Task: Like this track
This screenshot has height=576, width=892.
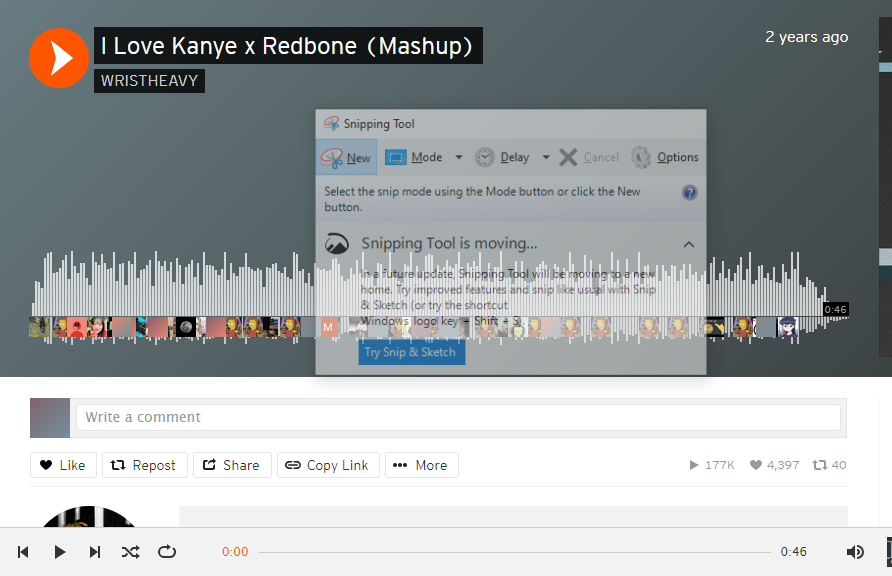Action: 63,465
